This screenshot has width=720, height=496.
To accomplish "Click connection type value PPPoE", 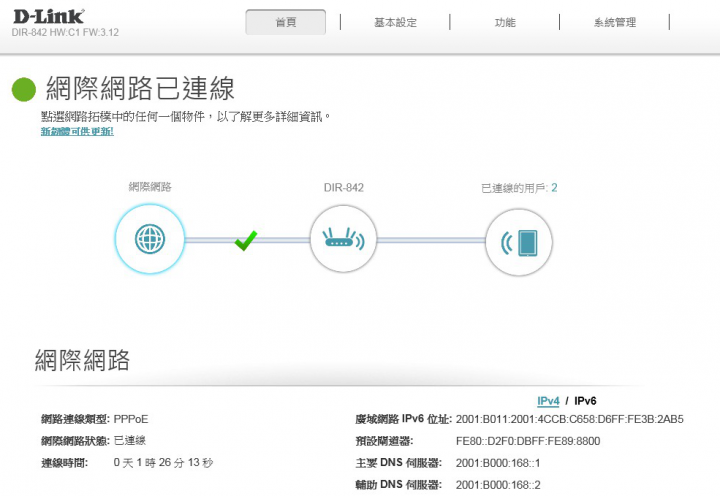I will 131,419.
